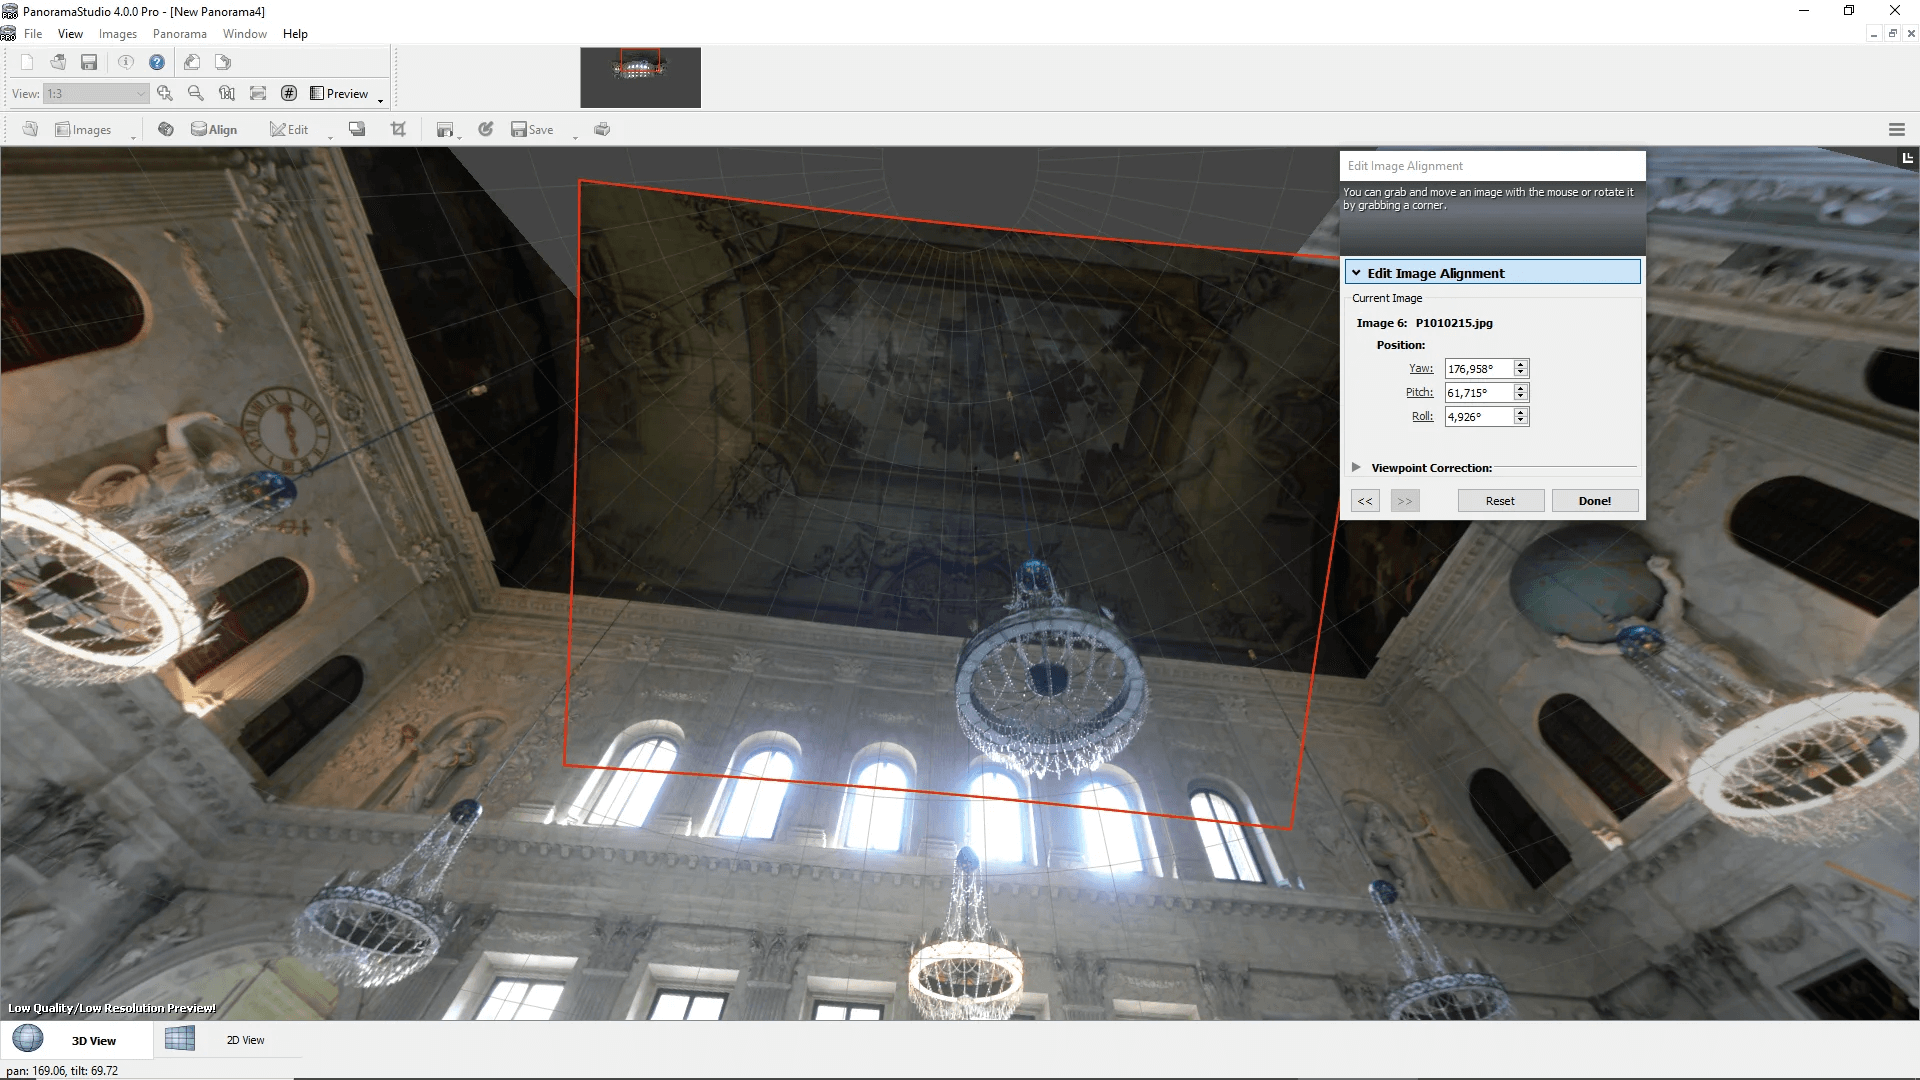Save the panorama project with the floppy disk icon
Image resolution: width=1920 pixels, height=1080 pixels.
click(89, 62)
